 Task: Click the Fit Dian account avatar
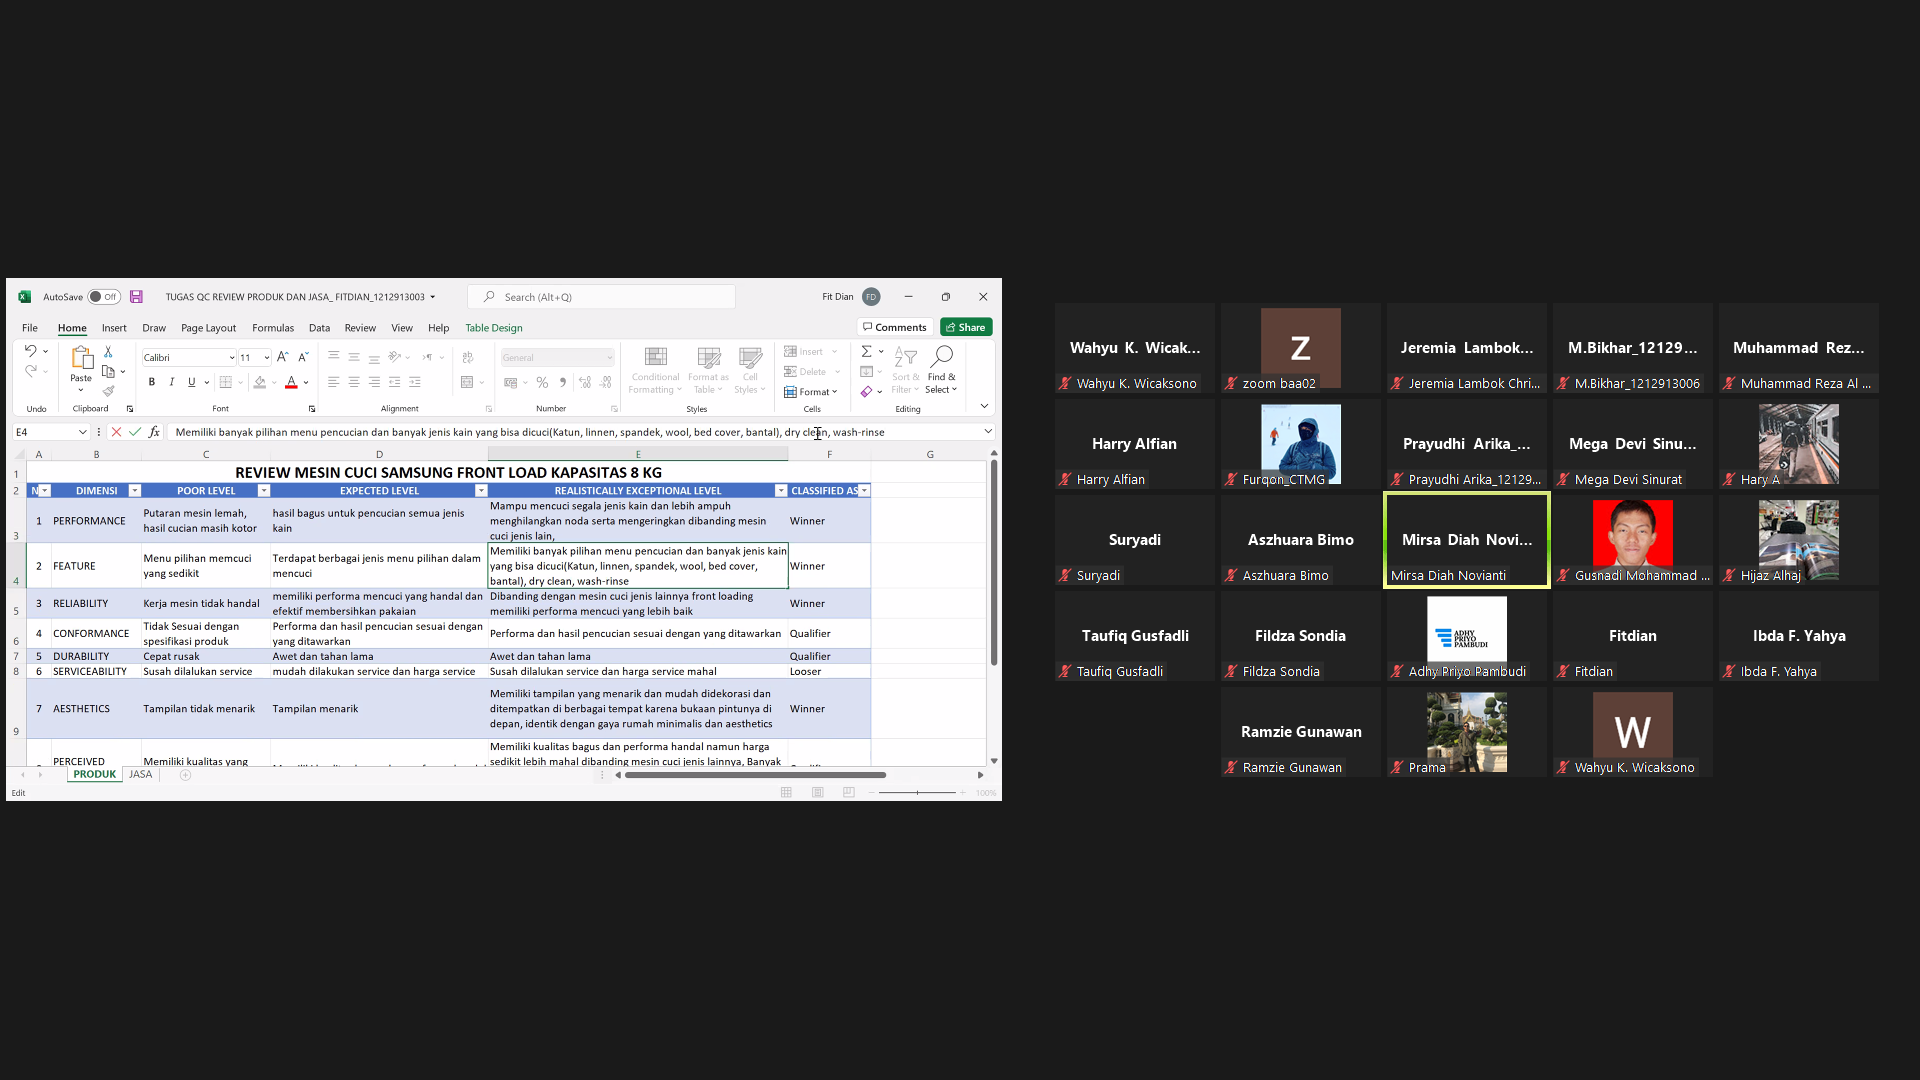pyautogui.click(x=871, y=297)
